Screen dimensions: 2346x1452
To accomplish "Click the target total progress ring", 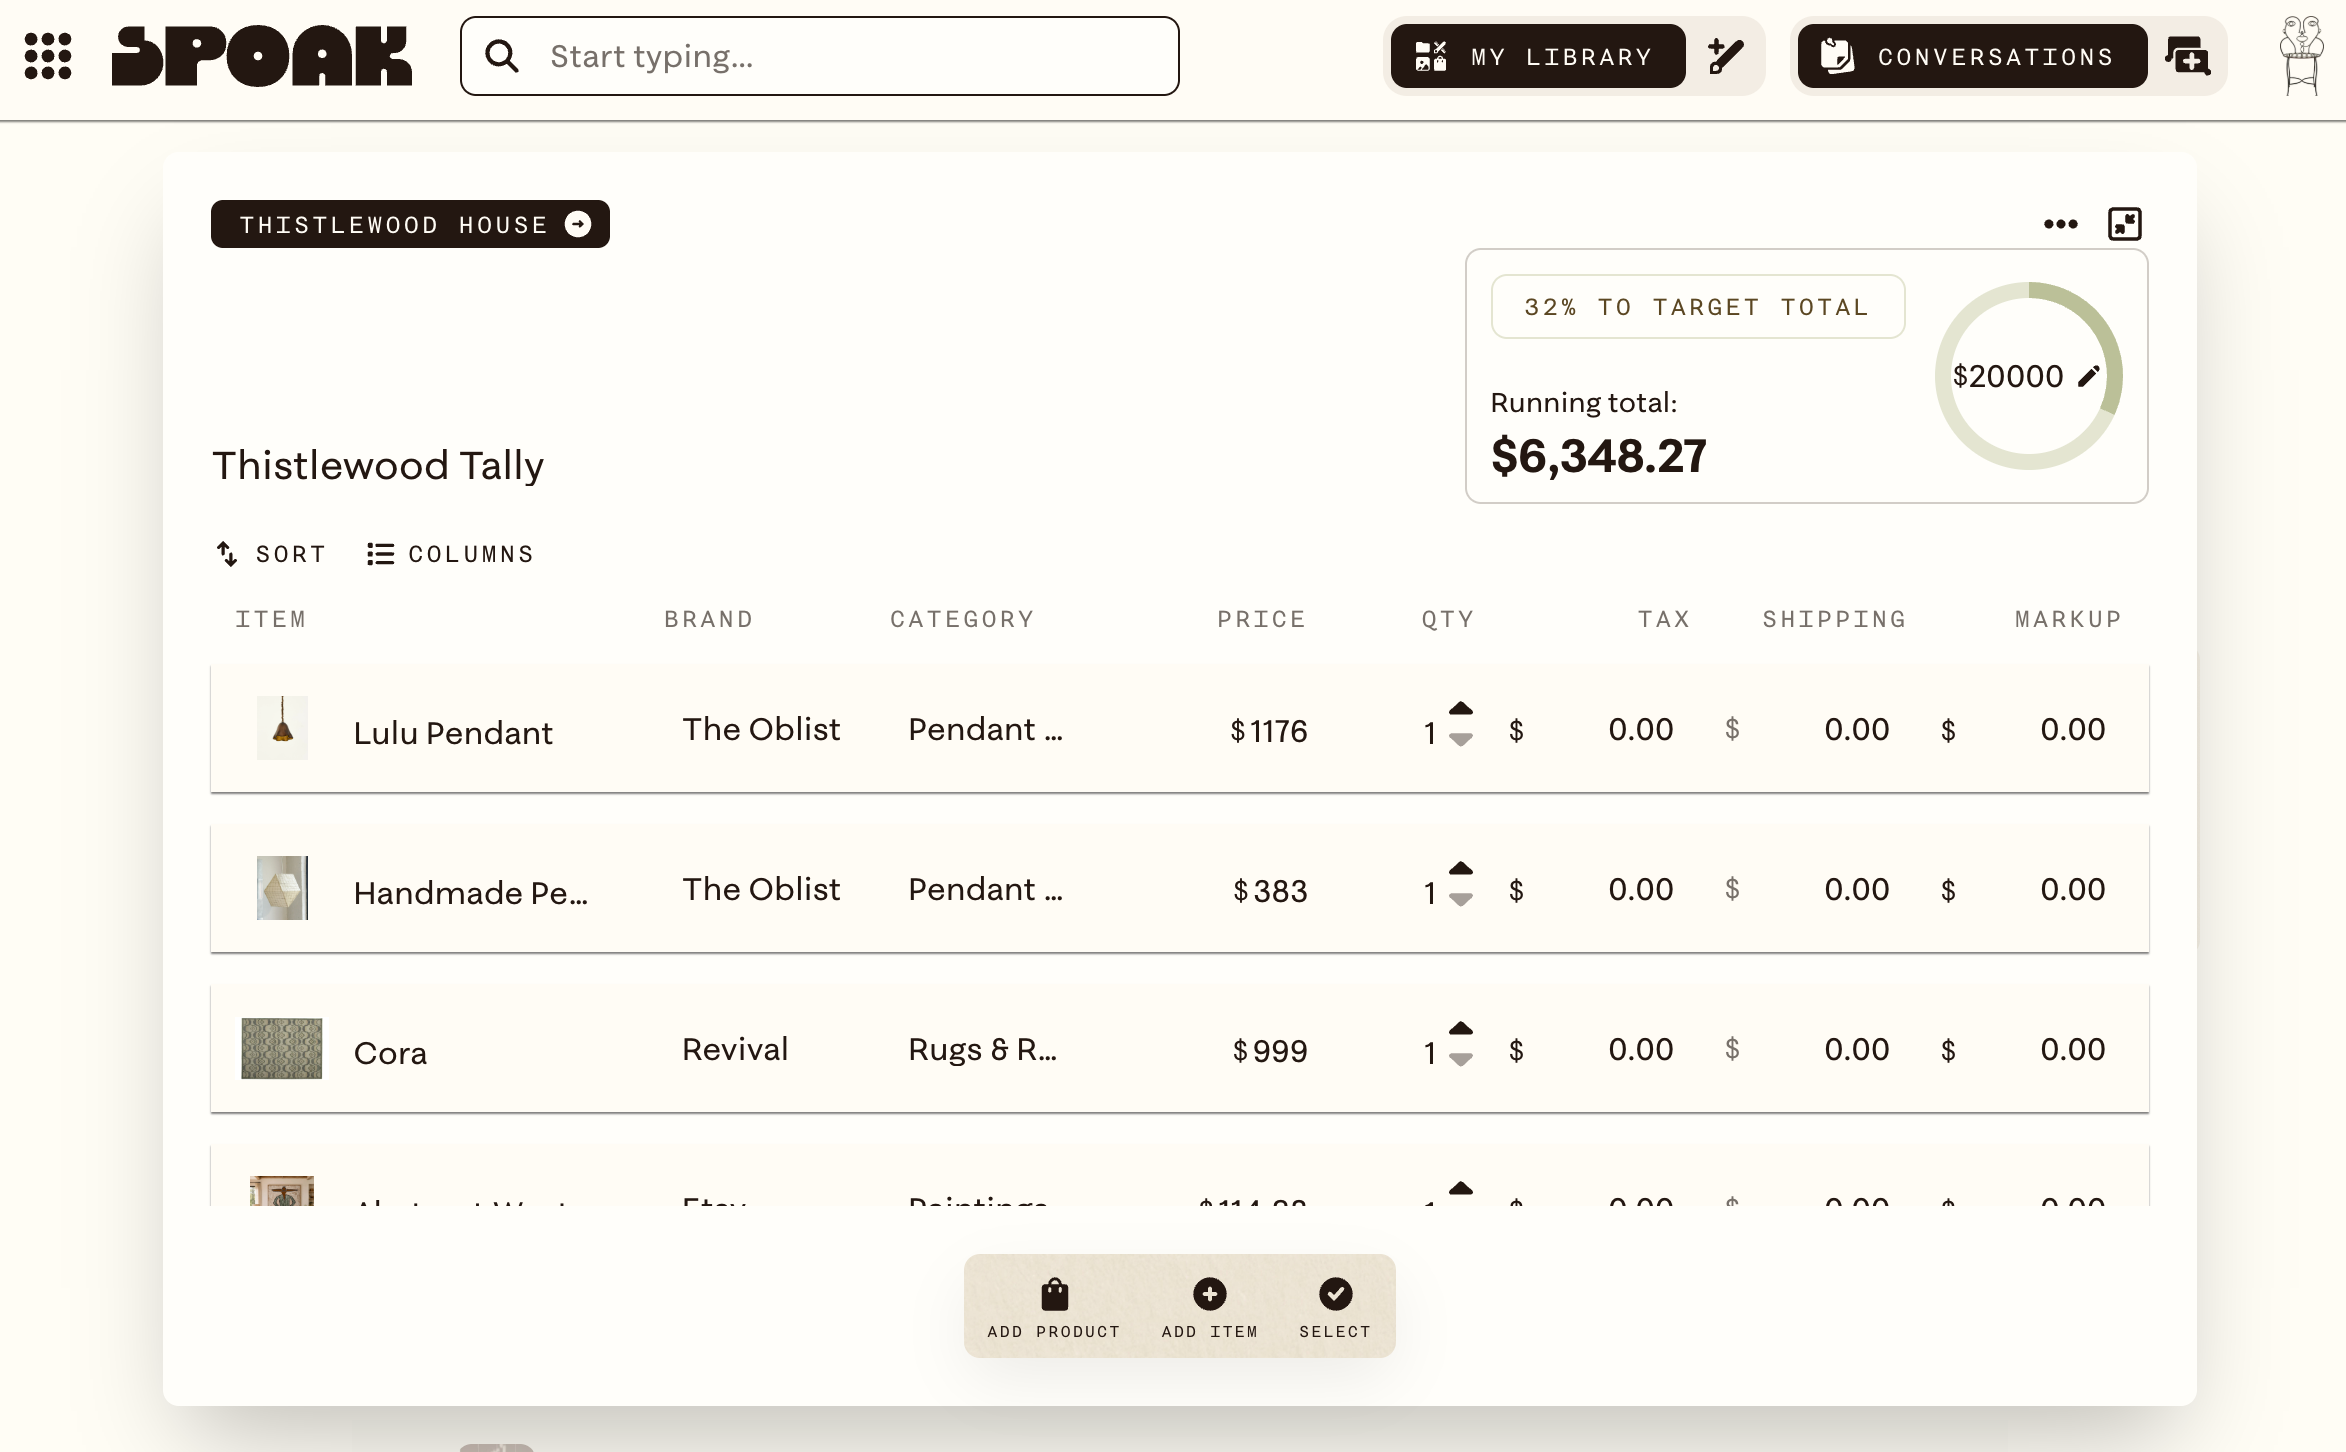I will (x=2029, y=376).
